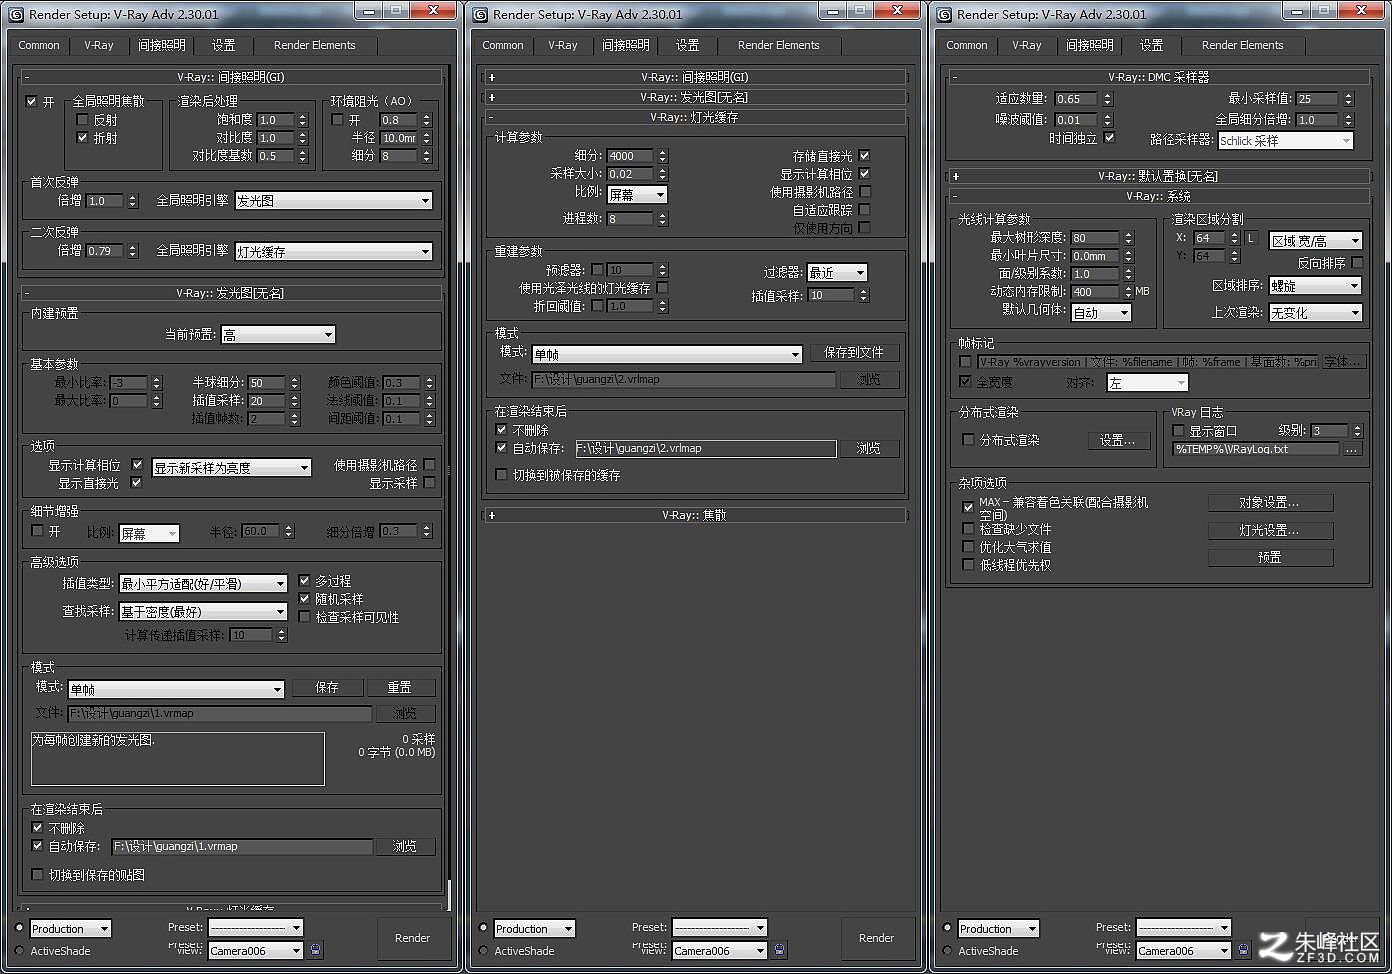Click the lock view icon in left window
The height and width of the screenshot is (974, 1392).
(x=316, y=950)
